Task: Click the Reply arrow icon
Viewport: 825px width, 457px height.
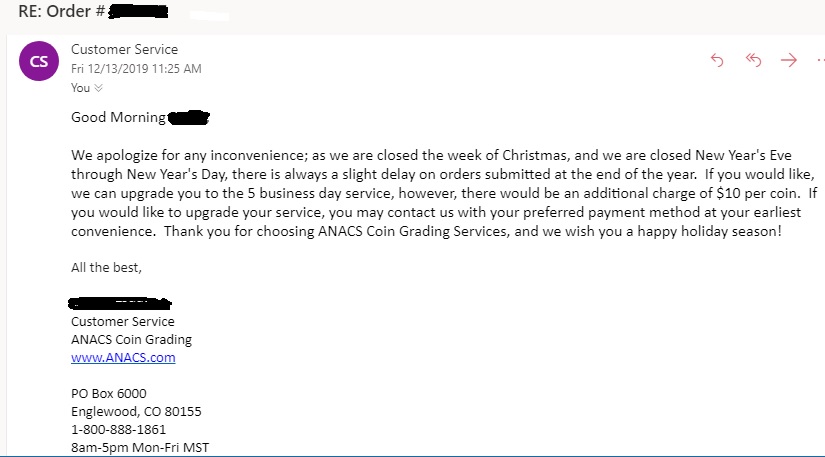Action: tap(716, 60)
